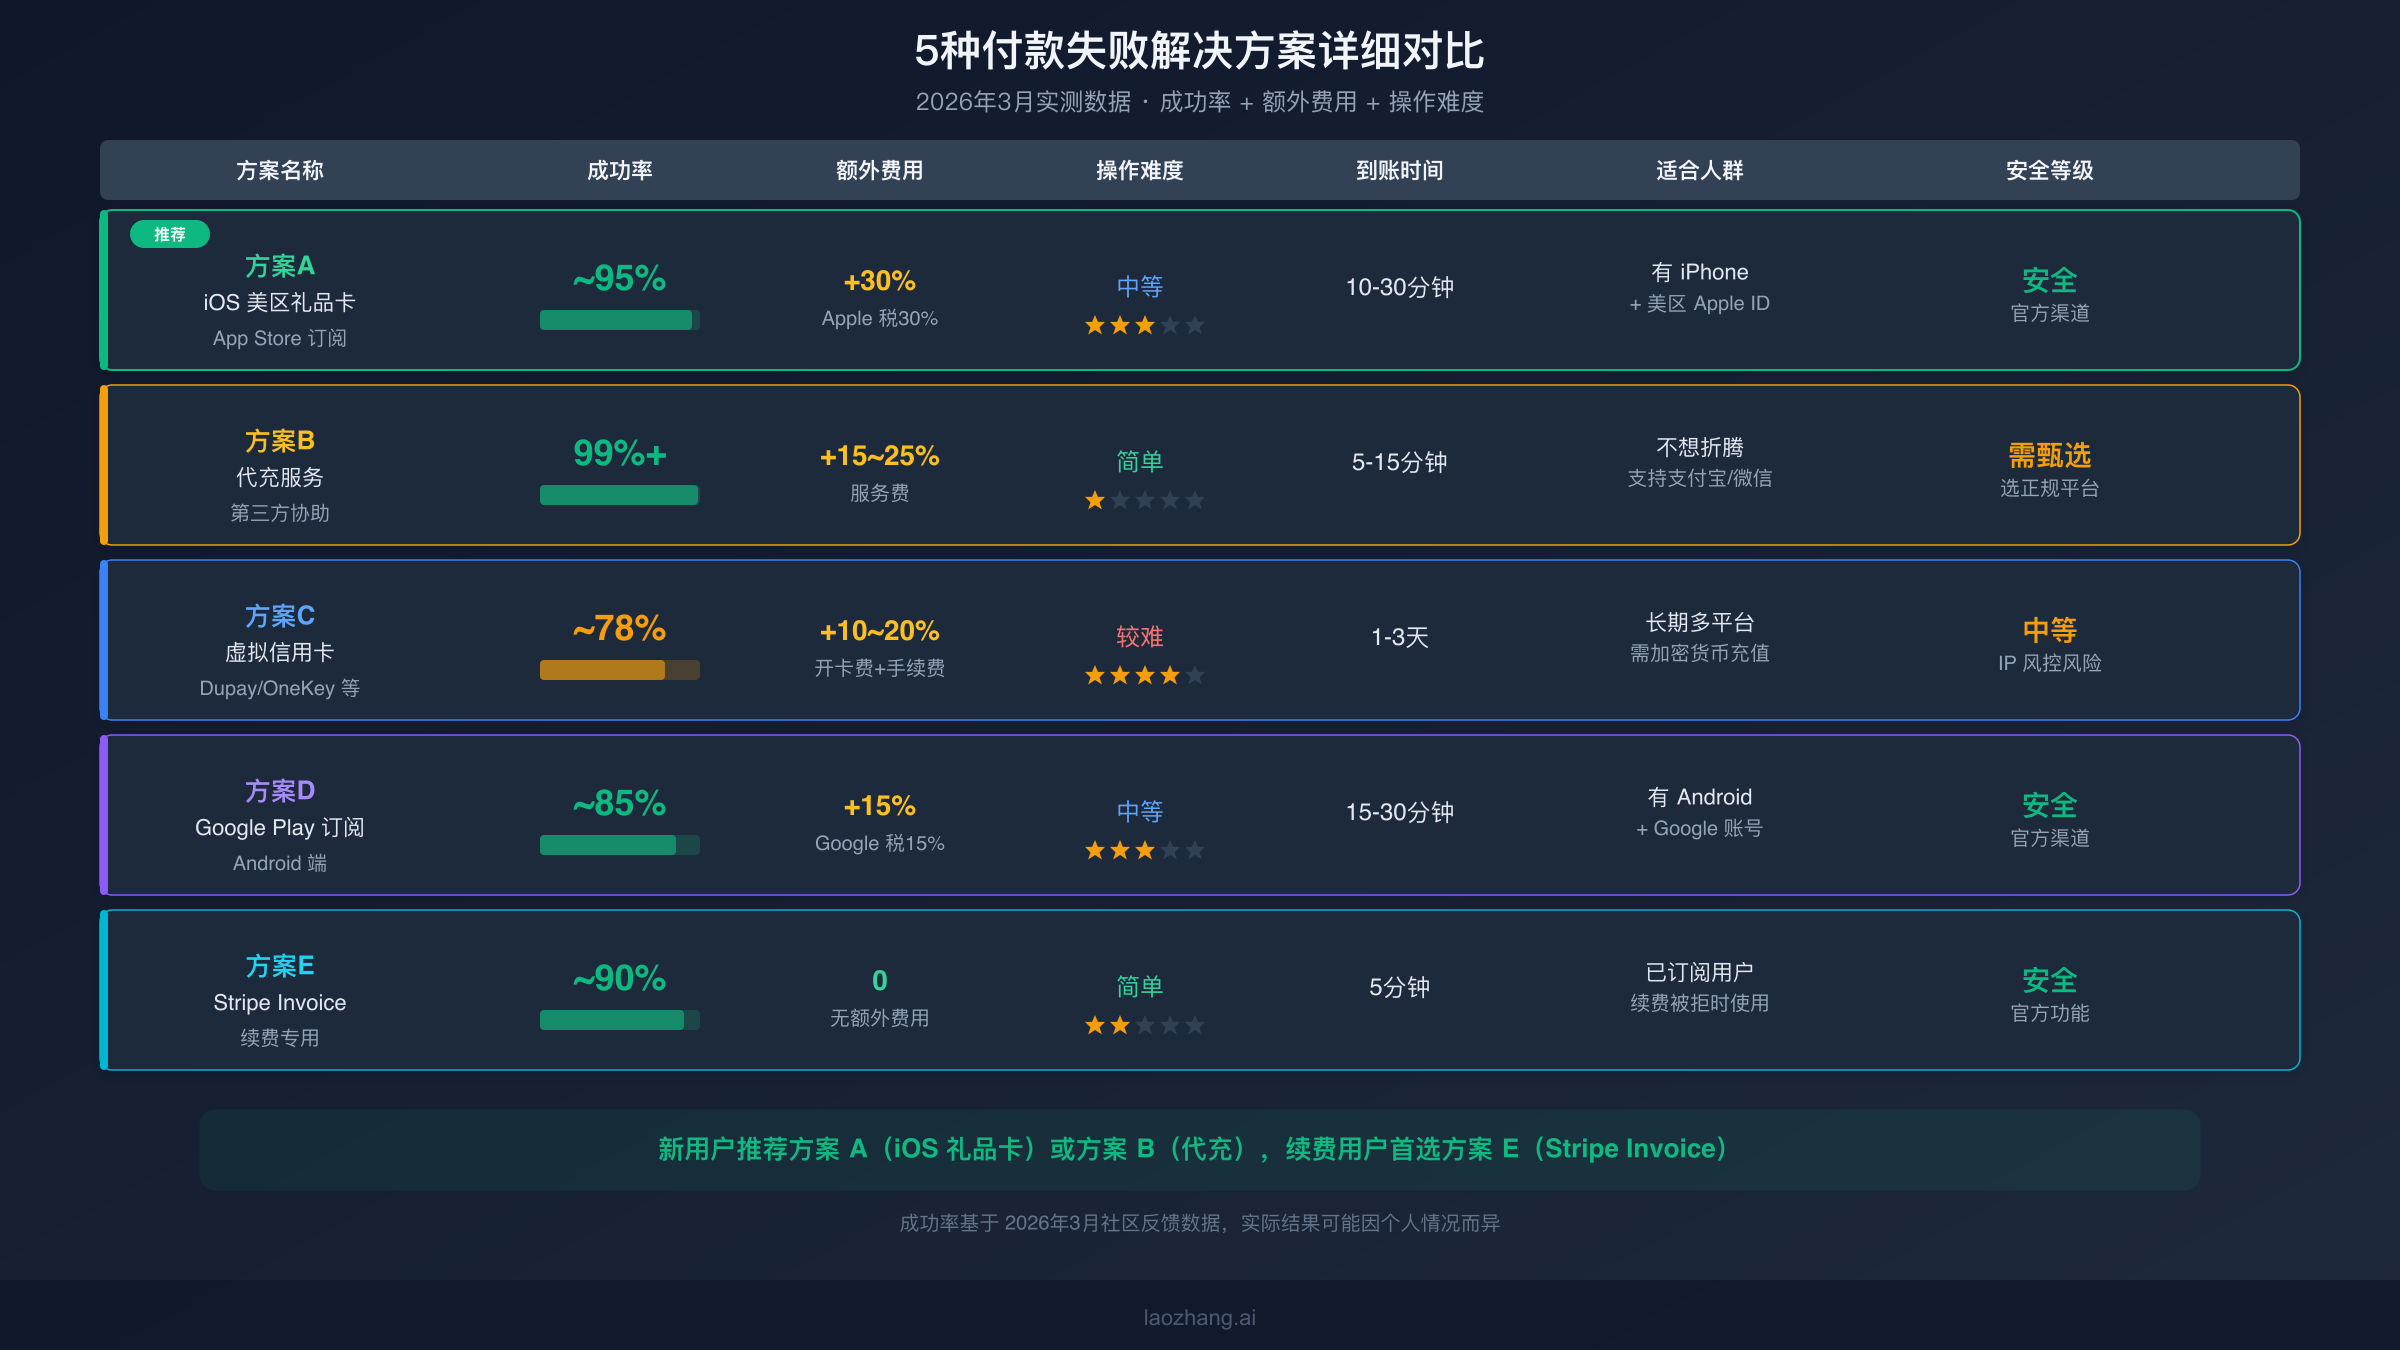
Task: Click the success rate progress bar of 方案C
Action: coord(618,670)
